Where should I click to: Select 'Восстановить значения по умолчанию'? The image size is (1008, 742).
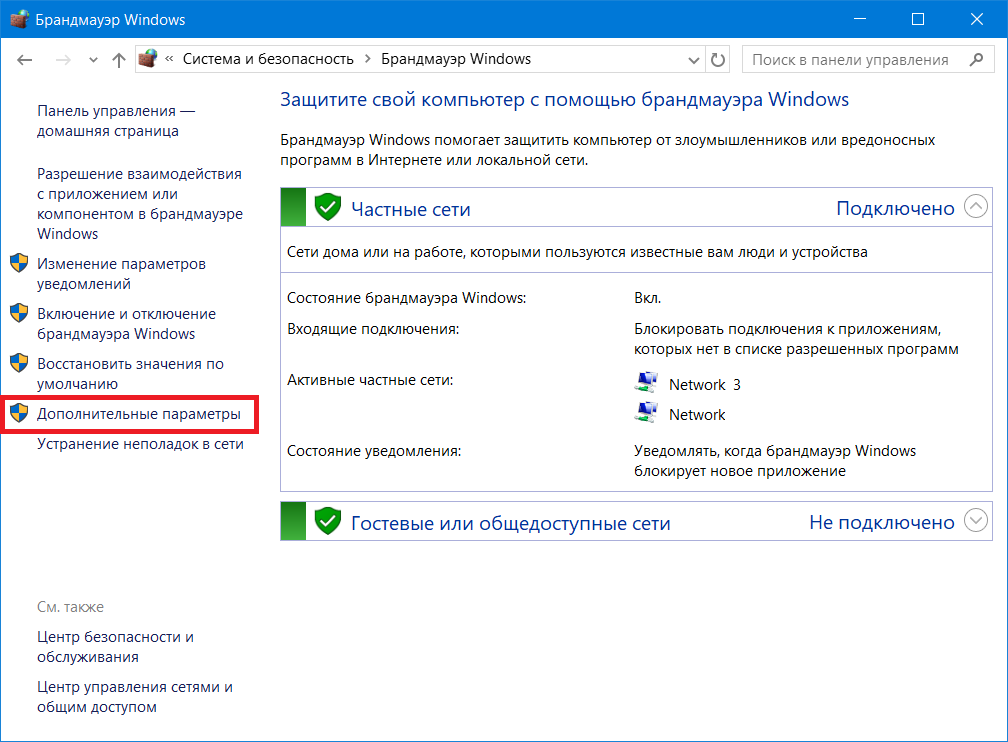[x=130, y=374]
